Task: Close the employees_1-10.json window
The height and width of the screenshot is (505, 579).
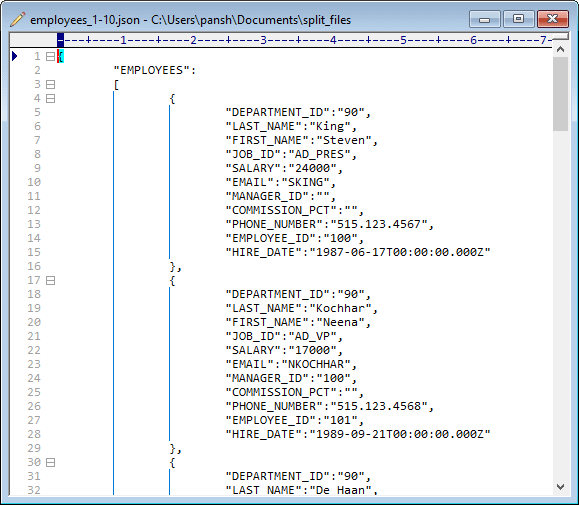Action: [552, 19]
